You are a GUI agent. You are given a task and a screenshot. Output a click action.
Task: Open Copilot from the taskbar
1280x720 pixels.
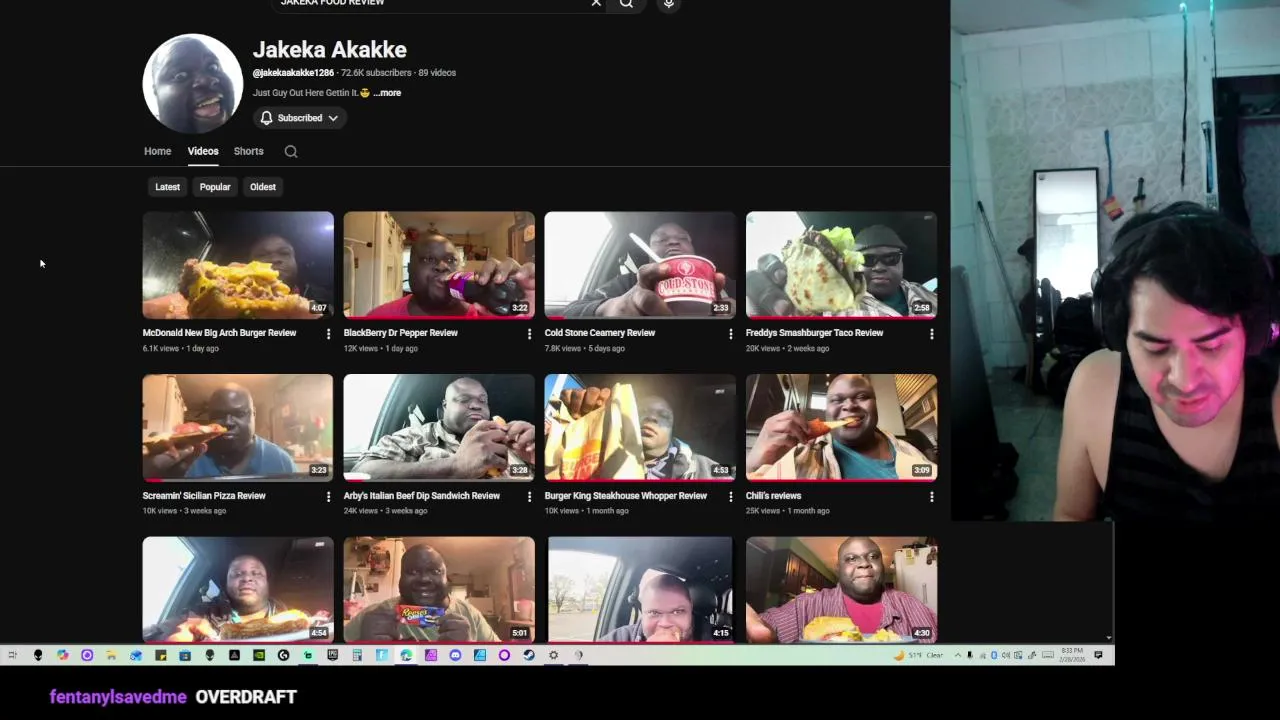pyautogui.click(x=62, y=655)
